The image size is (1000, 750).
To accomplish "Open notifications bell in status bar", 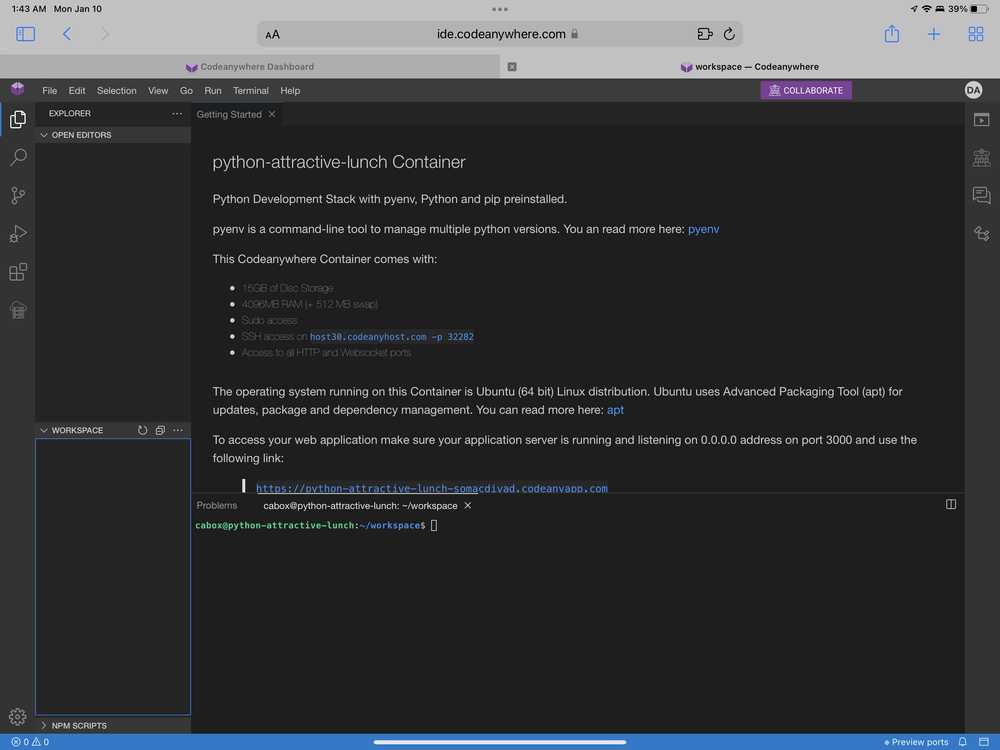I will [x=963, y=742].
